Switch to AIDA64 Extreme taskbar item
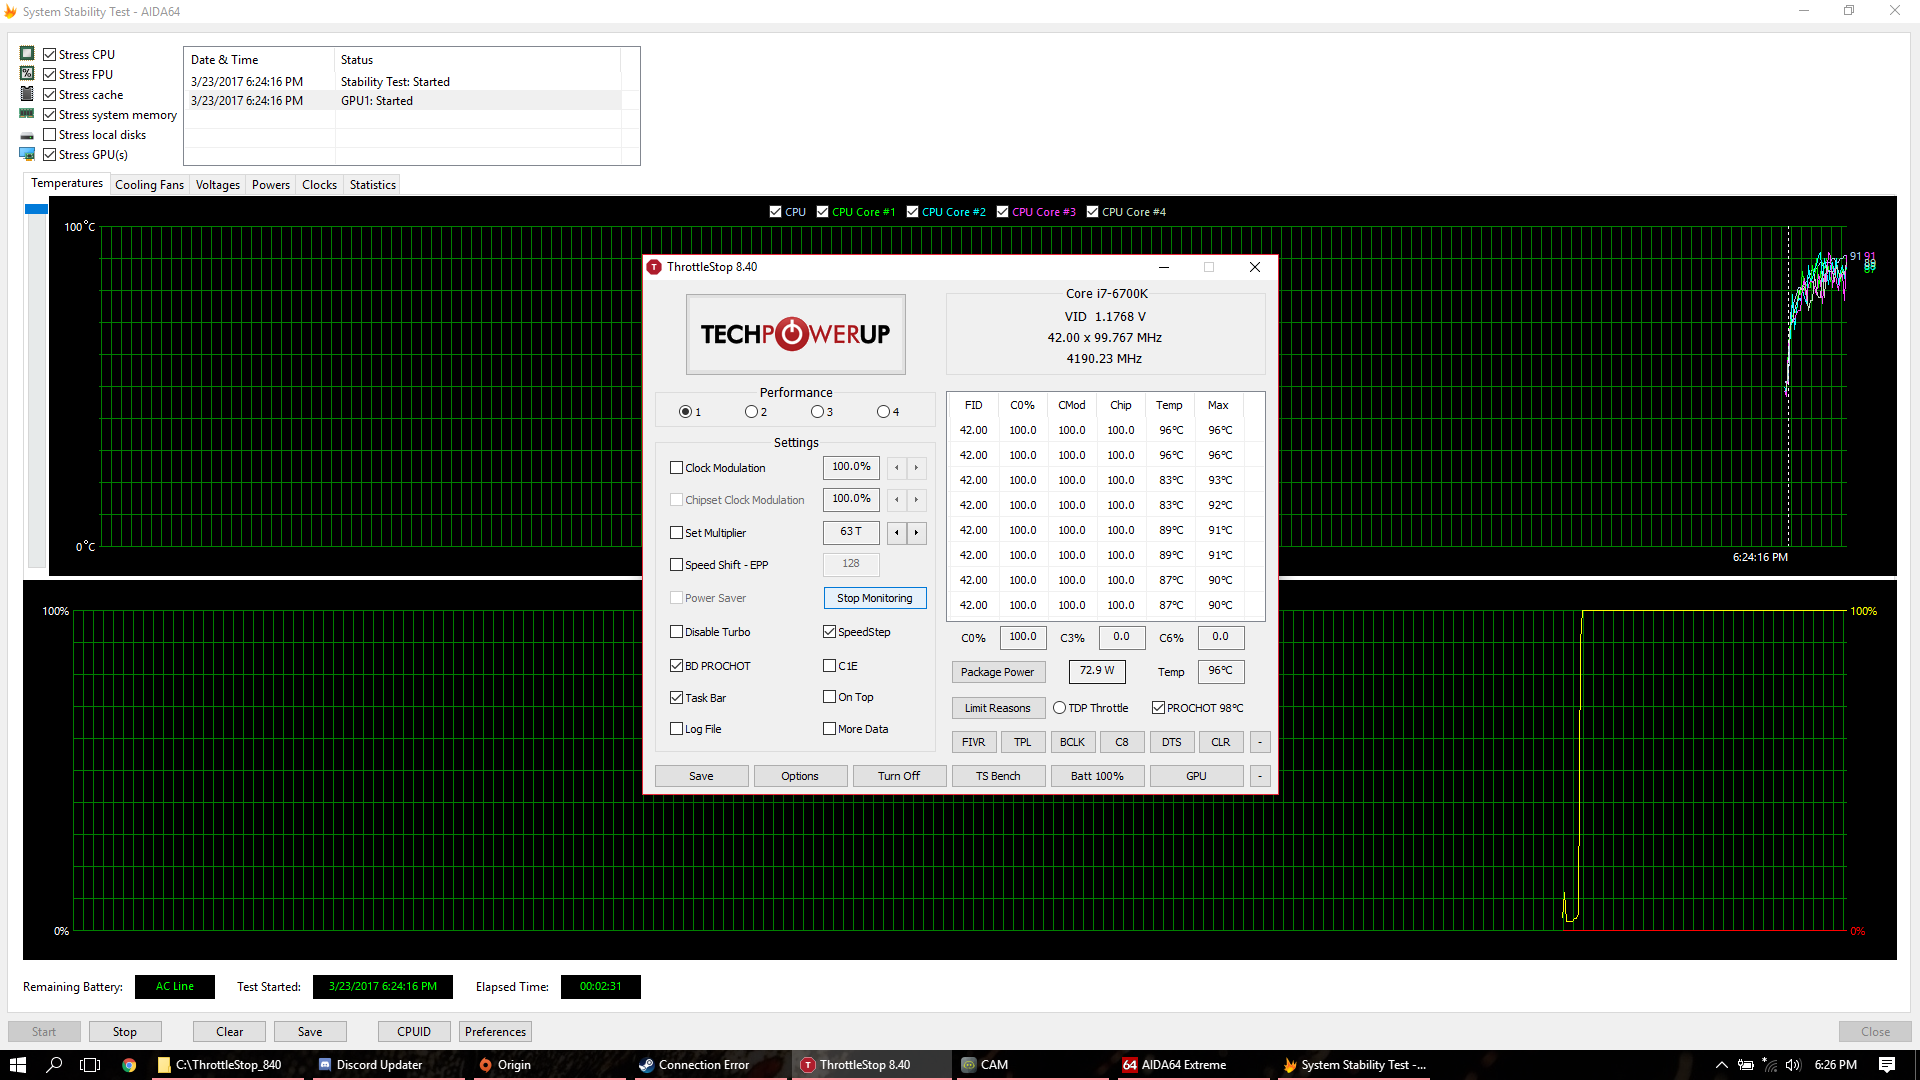 pyautogui.click(x=1192, y=1065)
